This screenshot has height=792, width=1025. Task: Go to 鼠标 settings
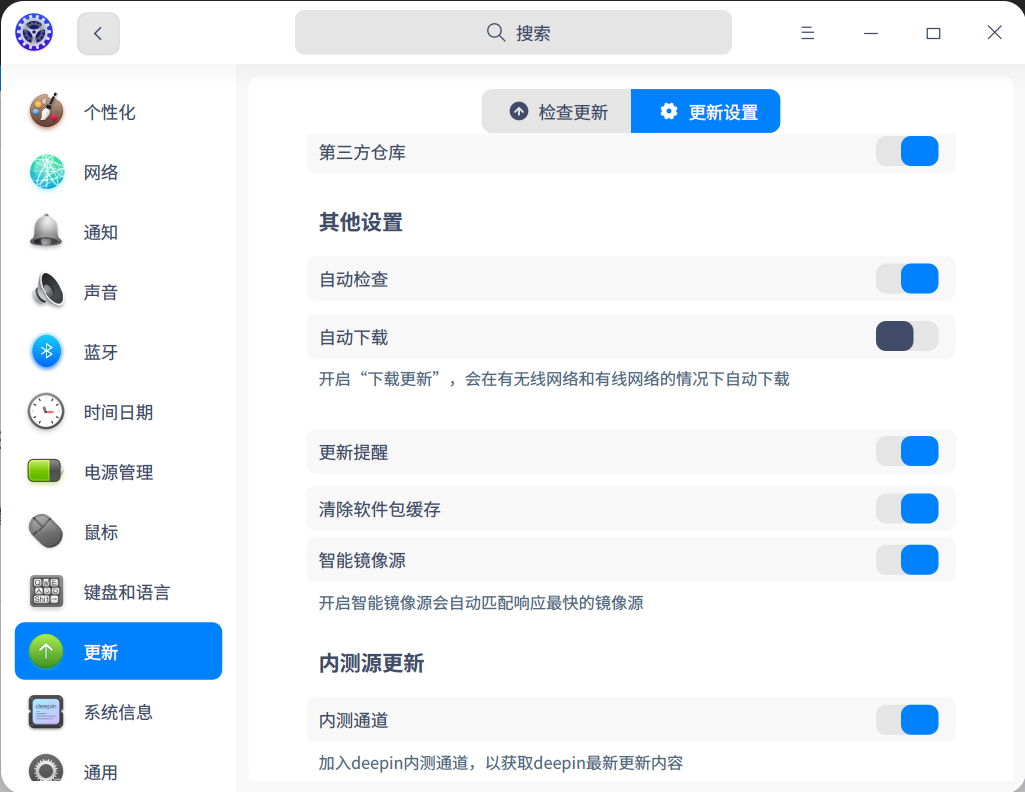[x=118, y=532]
